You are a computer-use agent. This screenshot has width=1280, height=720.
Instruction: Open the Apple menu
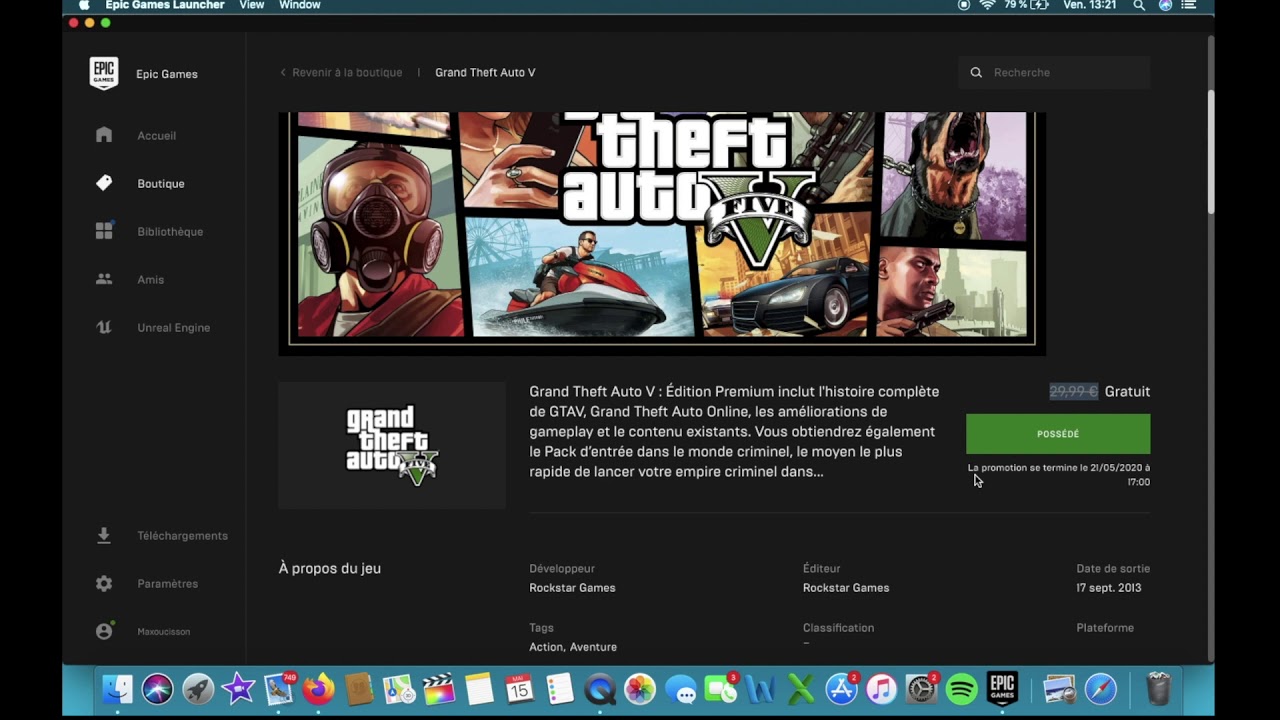point(84,5)
